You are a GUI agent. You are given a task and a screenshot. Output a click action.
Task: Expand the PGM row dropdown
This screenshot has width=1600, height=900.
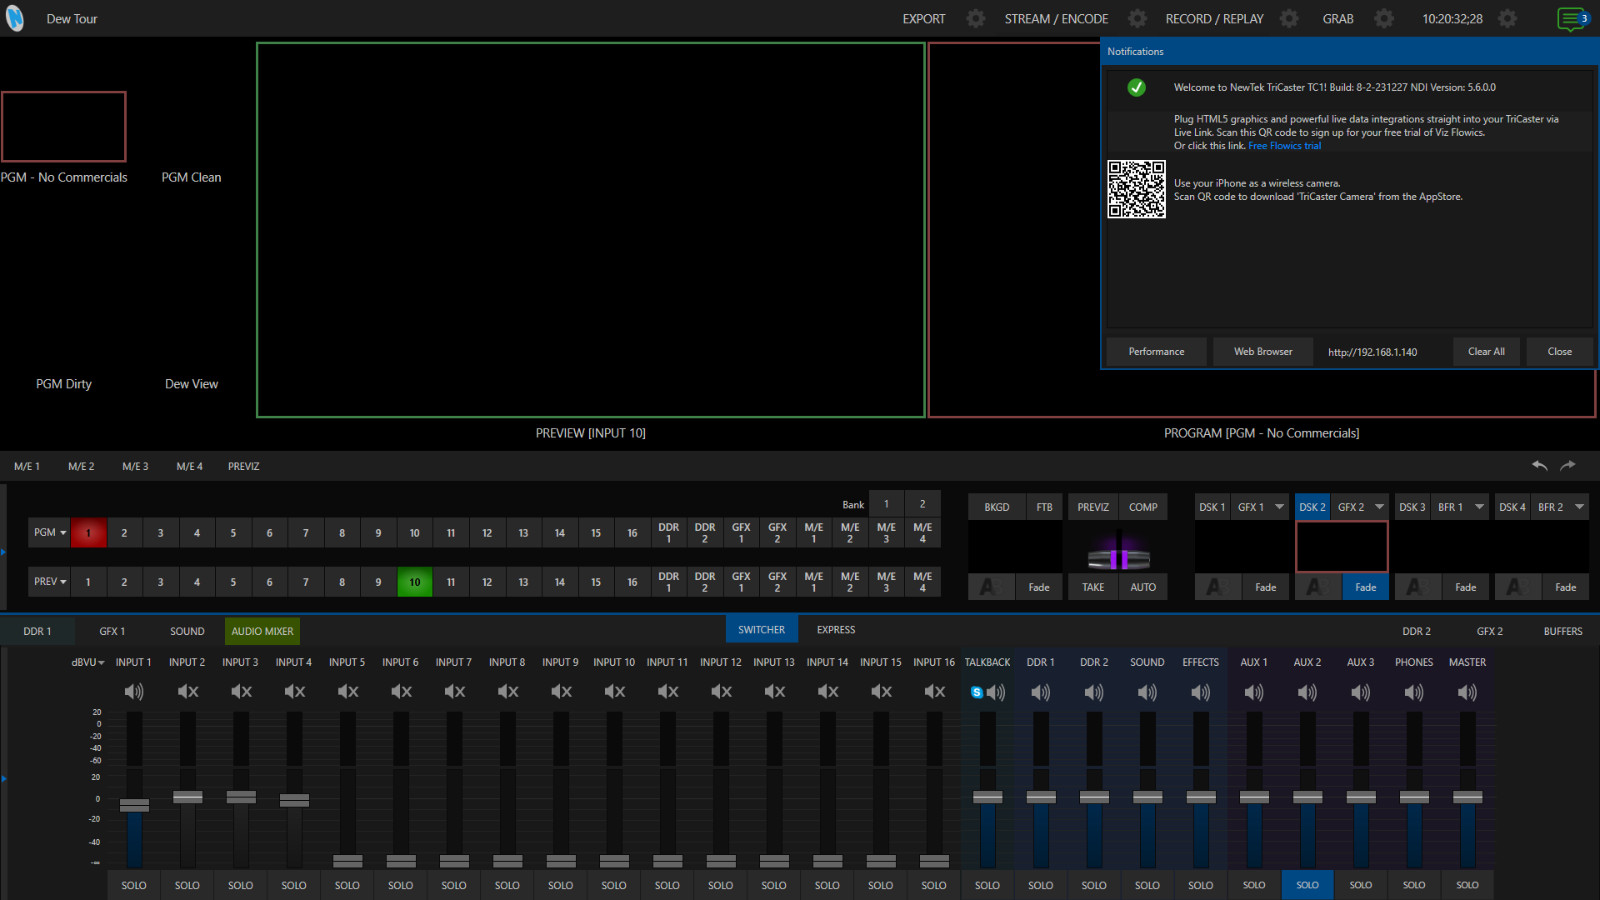[x=50, y=533]
